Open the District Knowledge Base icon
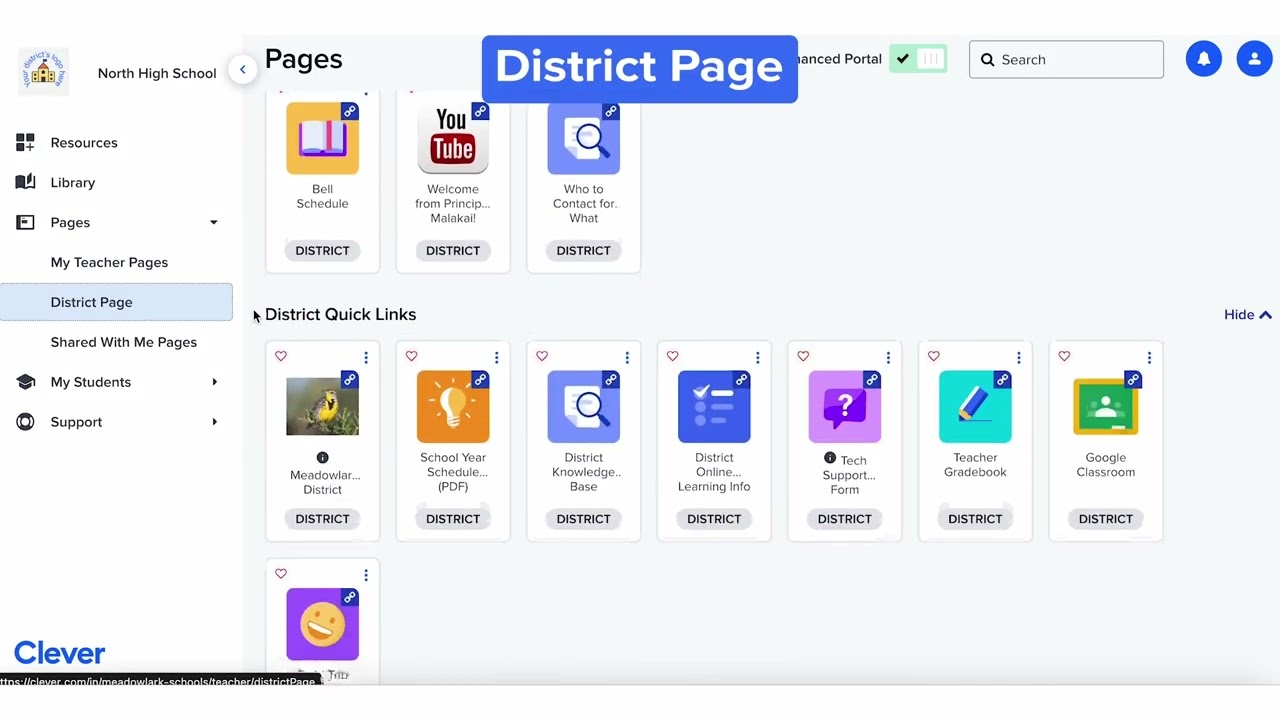 [x=583, y=407]
